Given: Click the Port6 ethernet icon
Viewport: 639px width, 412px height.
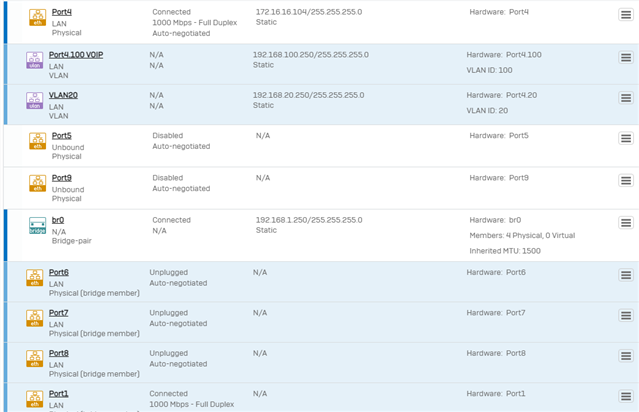Looking at the screenshot, I should point(35,278).
